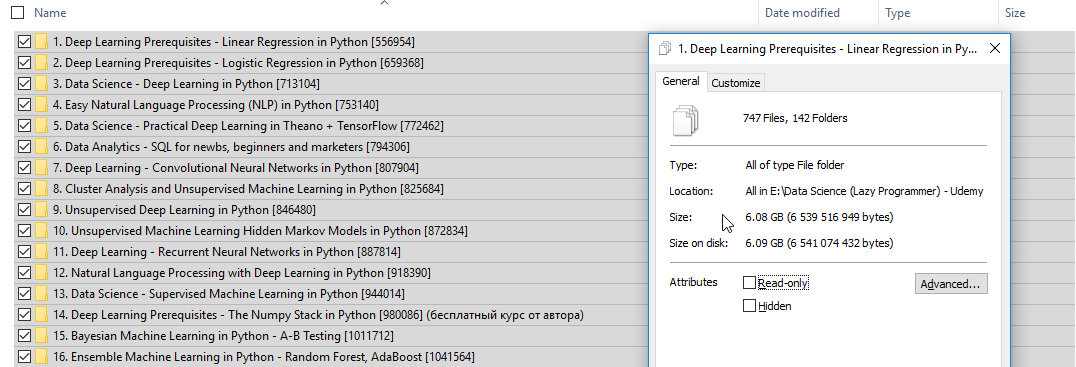The image size is (1076, 367).
Task: Select folder name '9. Unsupervised Deep Learning in Python [846480]'
Action: click(184, 210)
